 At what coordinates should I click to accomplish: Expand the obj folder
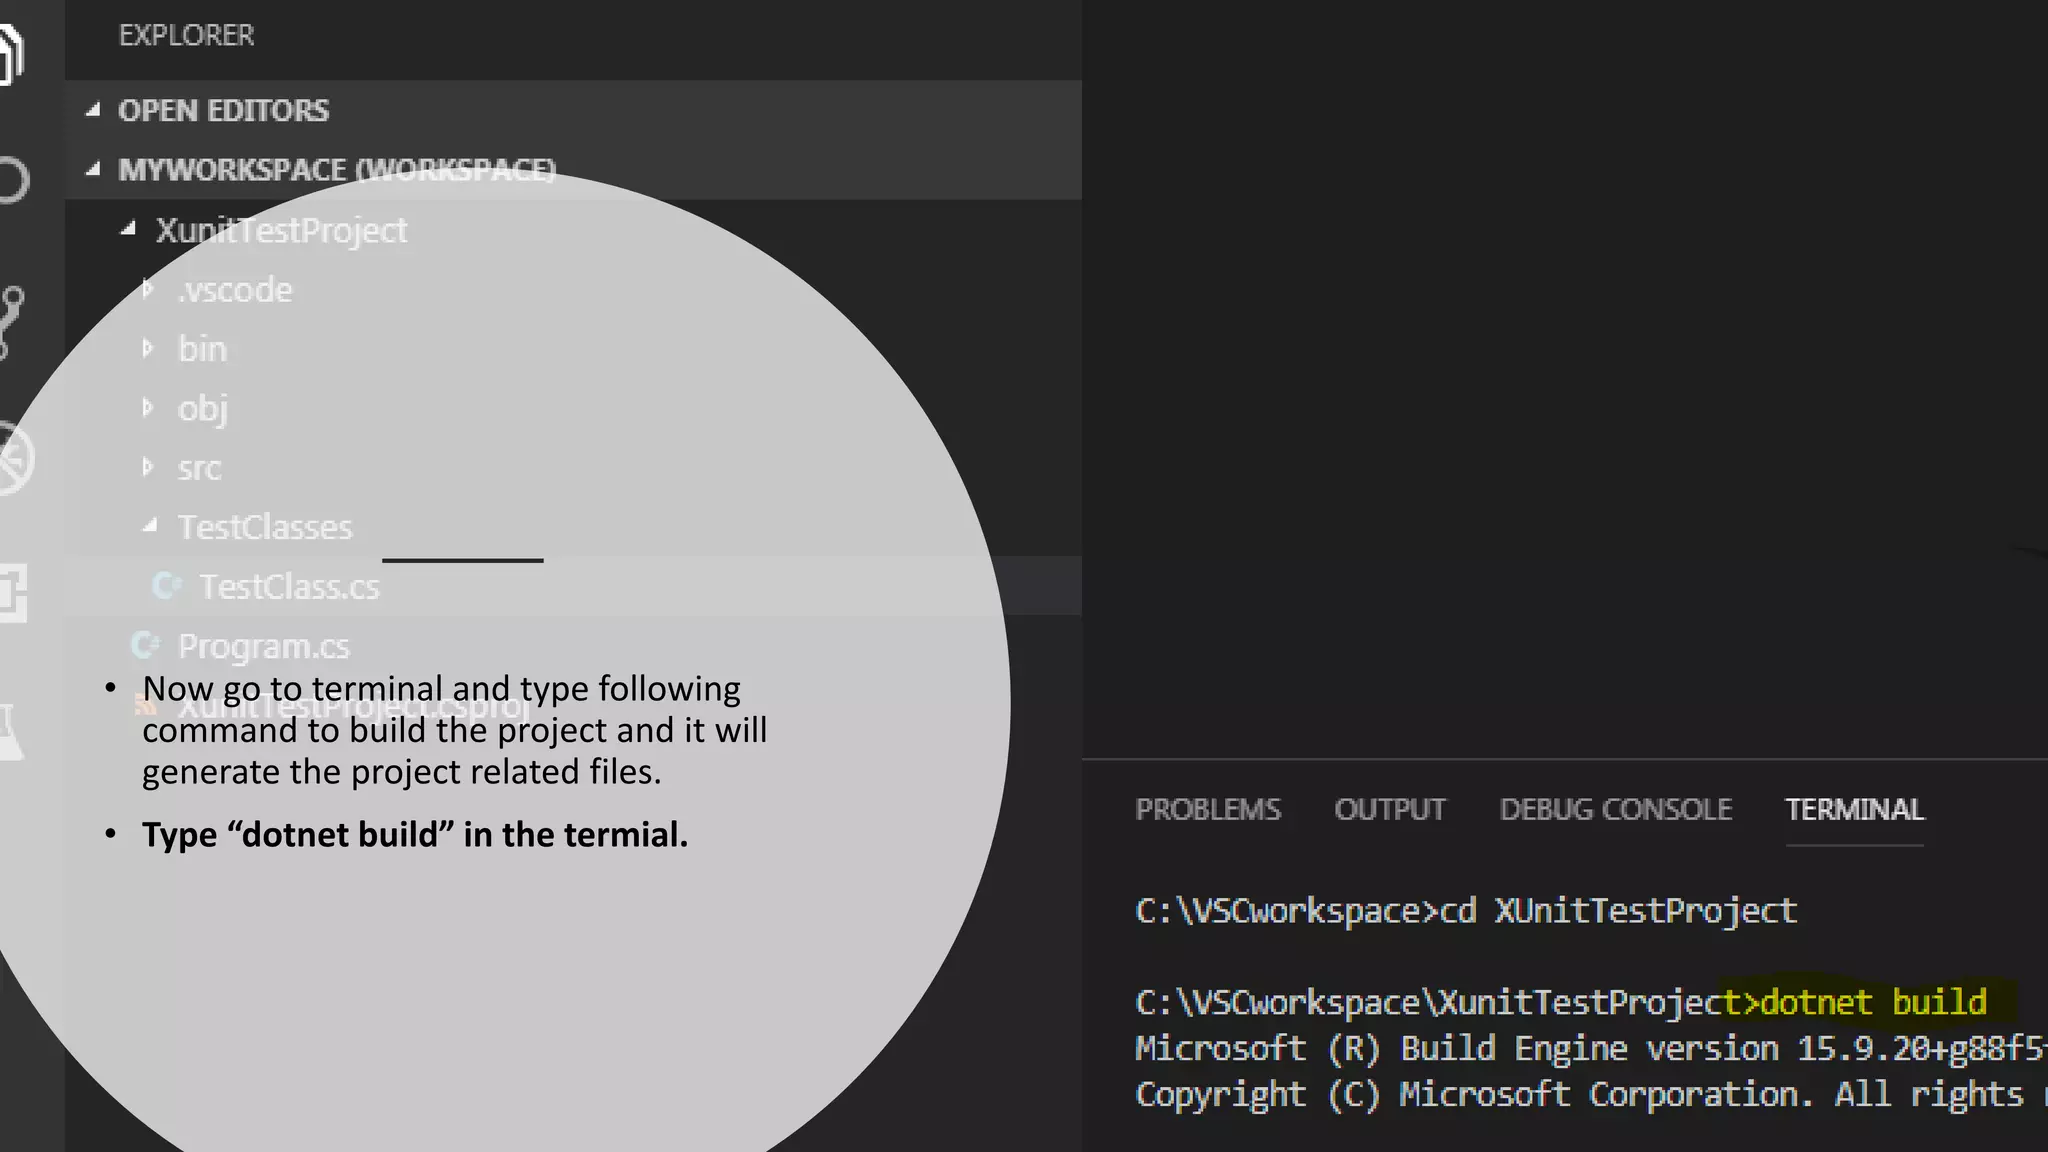pos(202,408)
